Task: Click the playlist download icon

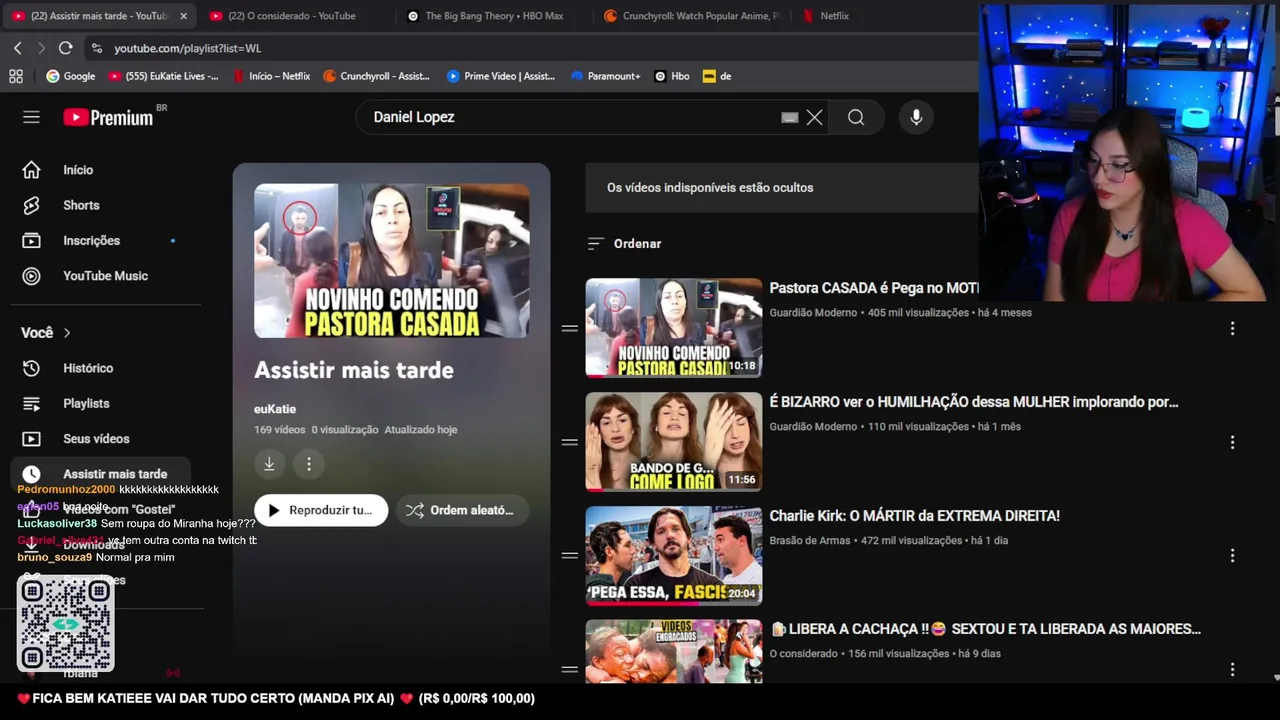Action: (269, 464)
